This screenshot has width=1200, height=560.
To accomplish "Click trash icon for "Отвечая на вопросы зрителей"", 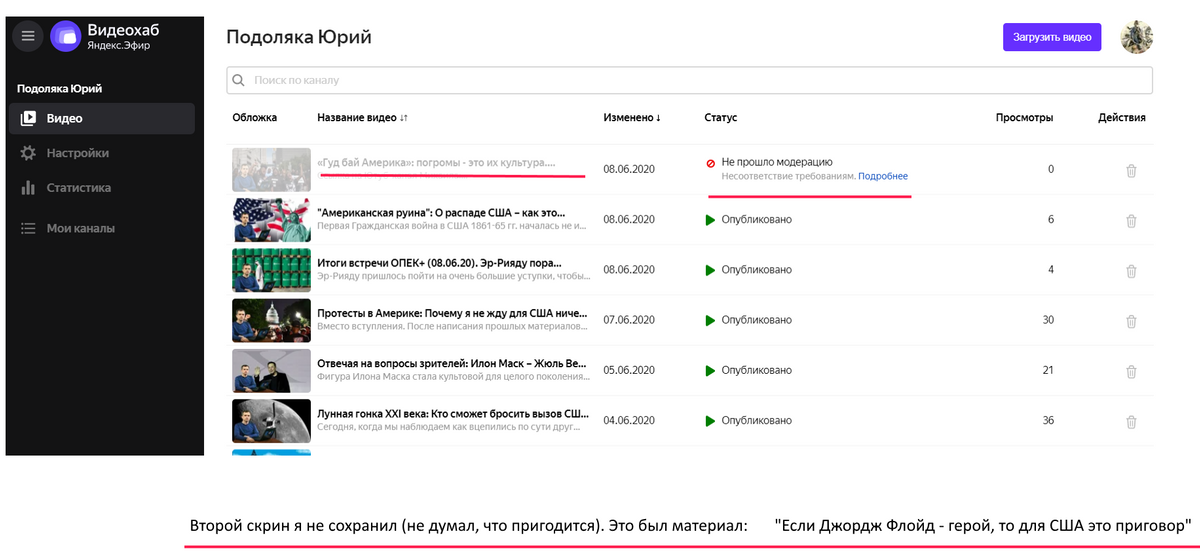I will click(x=1131, y=371).
